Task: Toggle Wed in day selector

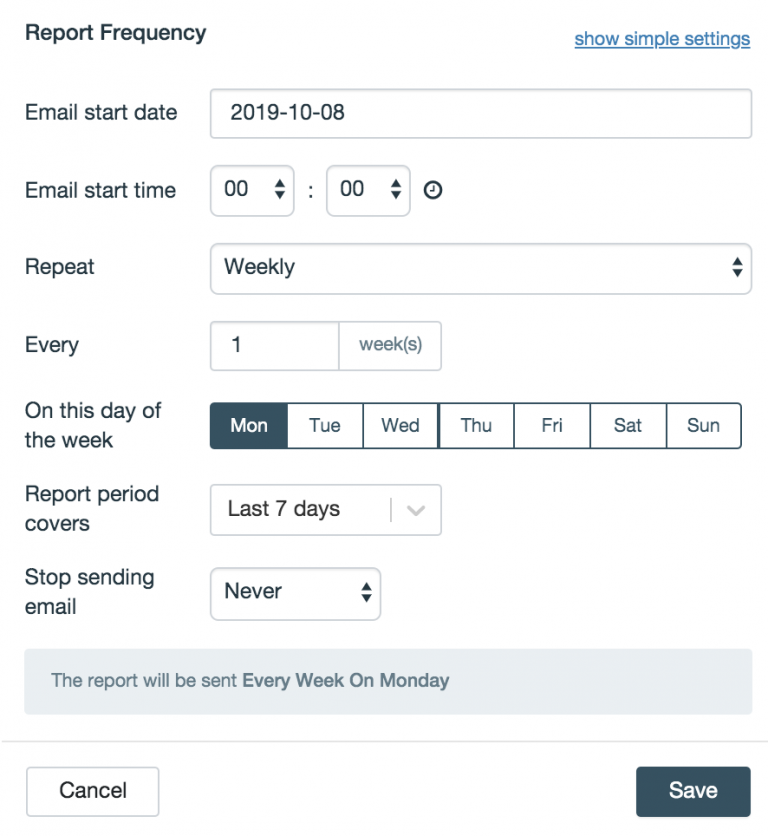Action: pos(400,426)
